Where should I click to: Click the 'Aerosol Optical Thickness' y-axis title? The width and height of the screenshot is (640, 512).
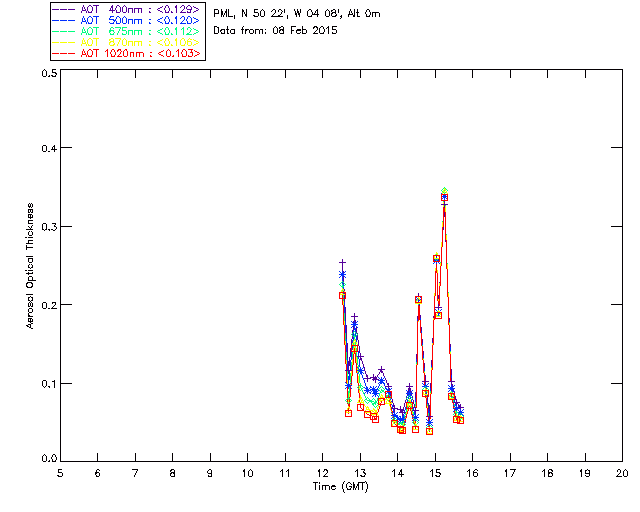(31, 266)
